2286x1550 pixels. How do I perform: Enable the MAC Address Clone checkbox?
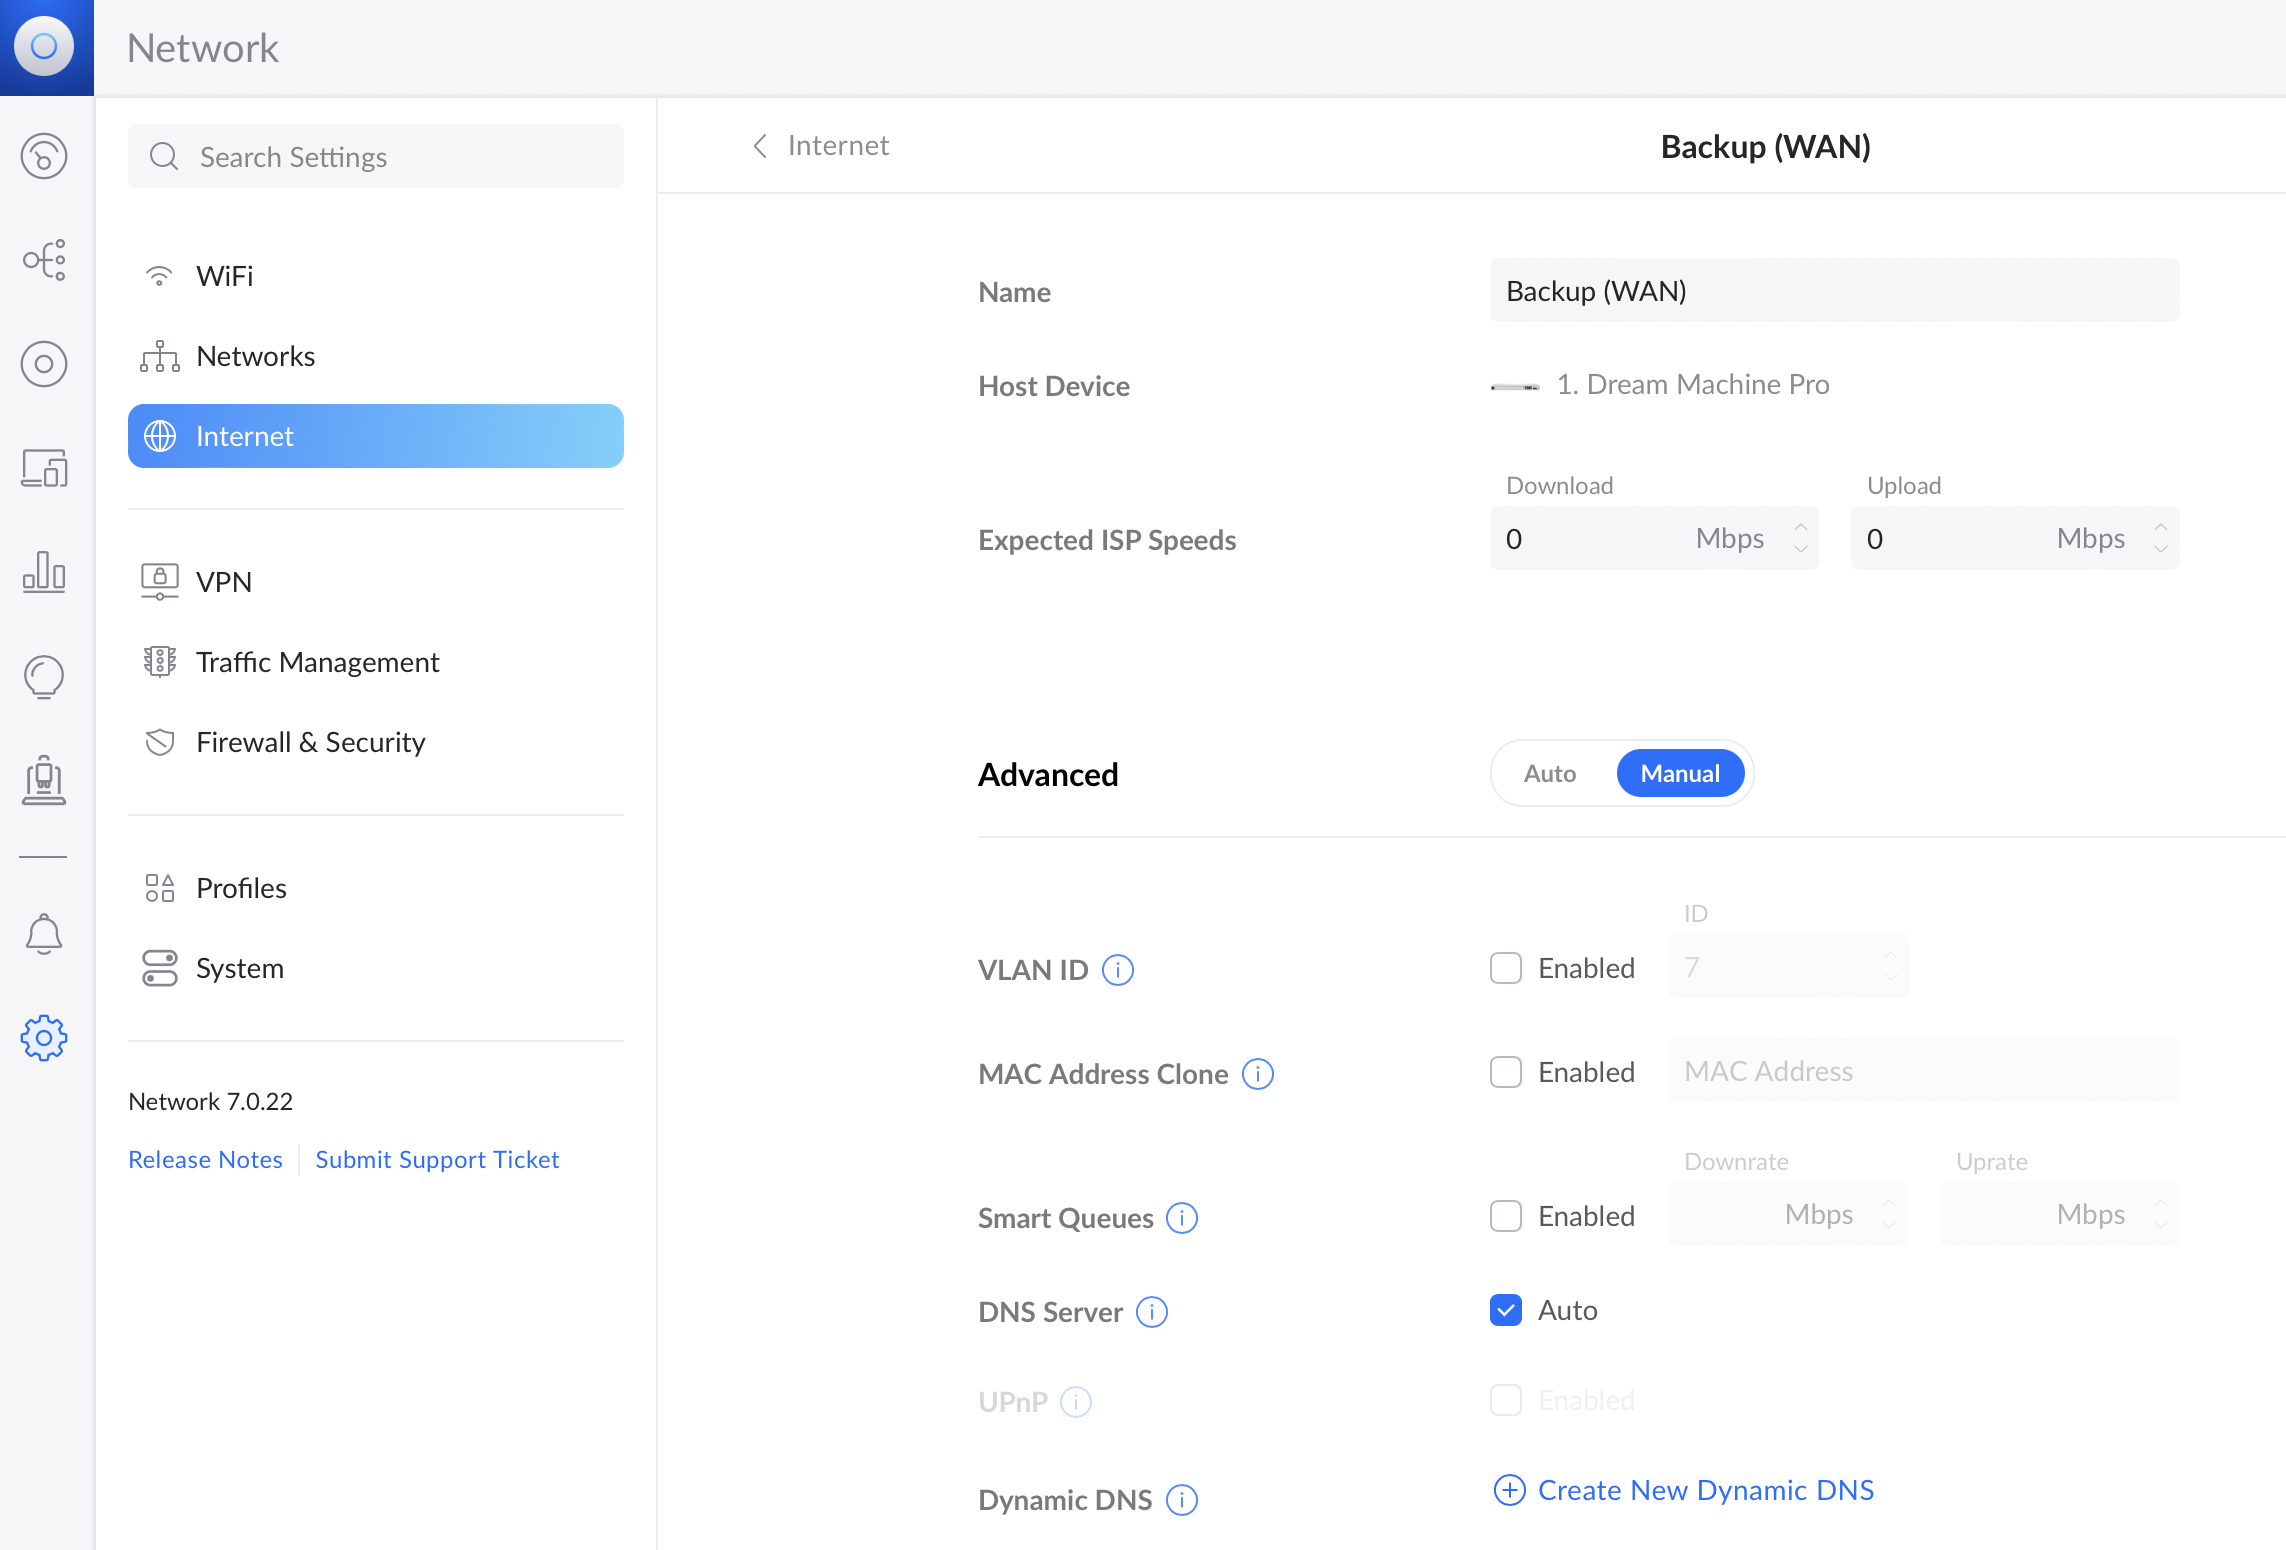[1505, 1072]
